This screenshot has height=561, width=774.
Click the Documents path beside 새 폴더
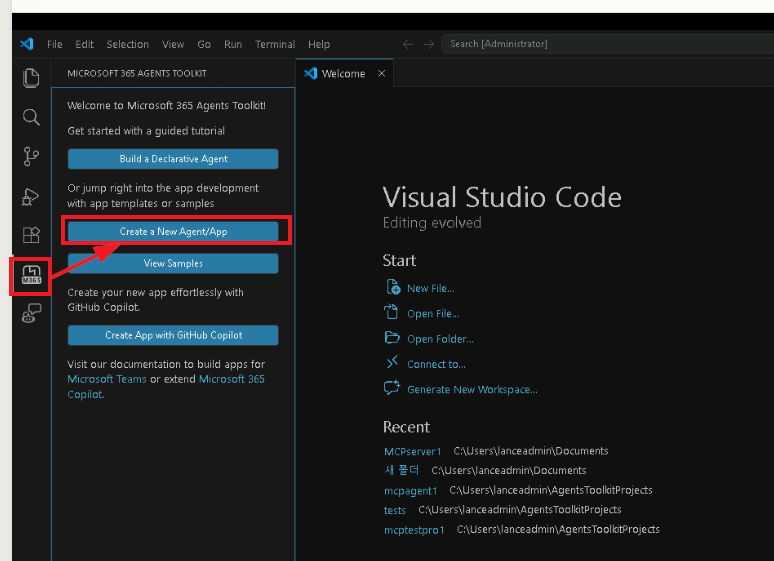[509, 470]
